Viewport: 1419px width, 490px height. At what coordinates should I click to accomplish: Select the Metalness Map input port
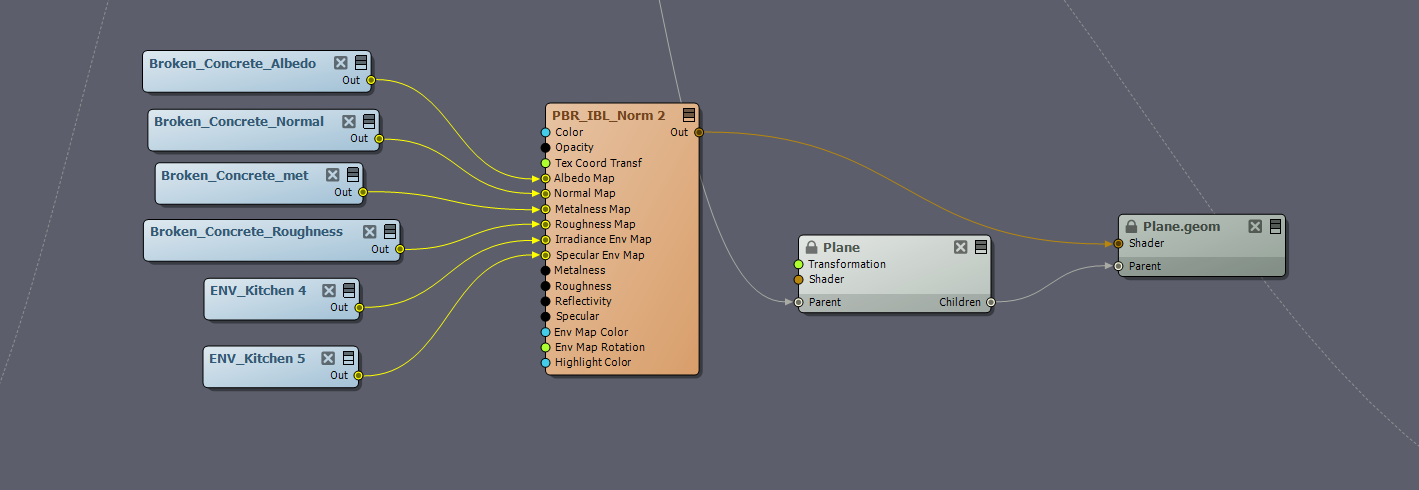545,209
